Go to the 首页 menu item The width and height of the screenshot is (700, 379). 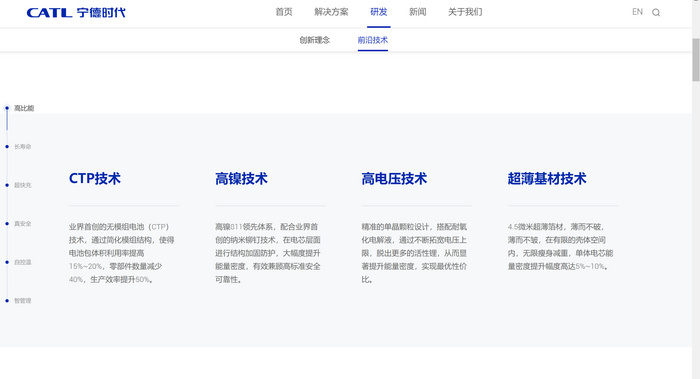coord(284,12)
